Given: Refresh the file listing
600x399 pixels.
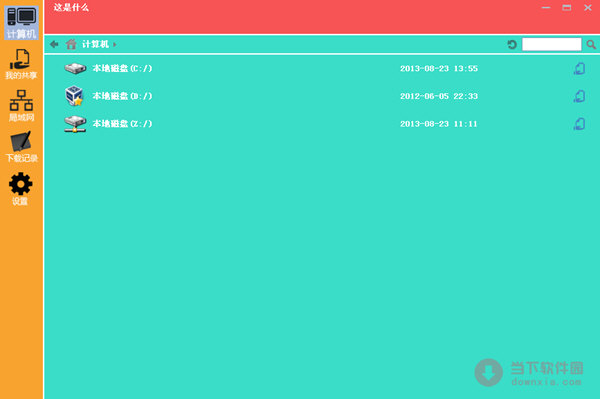Looking at the screenshot, I should pos(512,44).
